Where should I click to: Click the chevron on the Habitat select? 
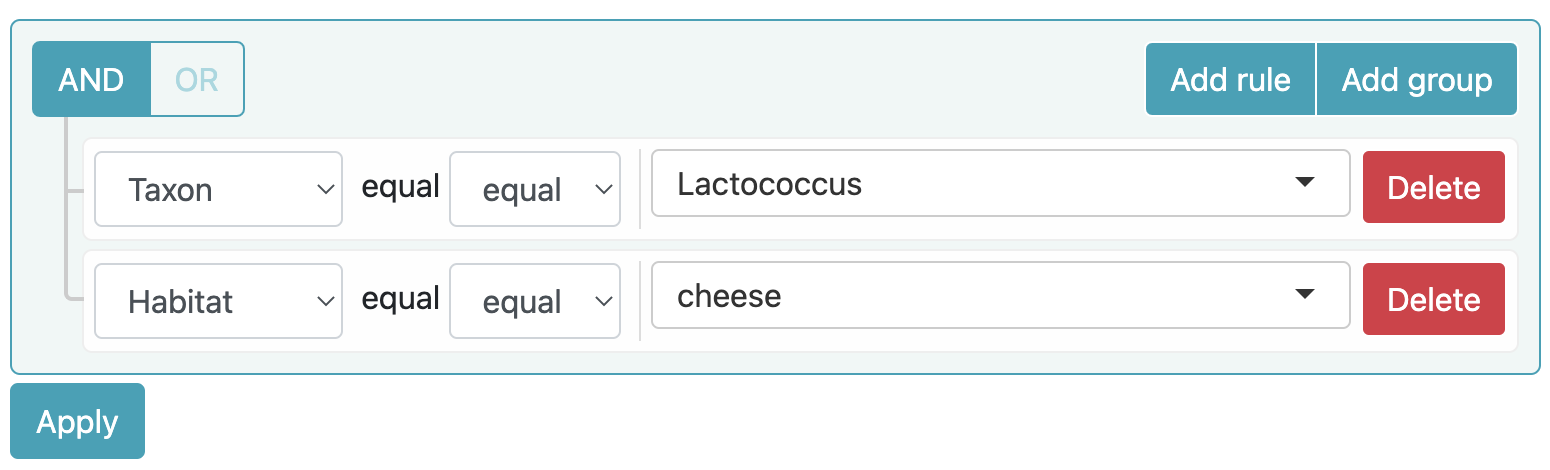pos(324,301)
